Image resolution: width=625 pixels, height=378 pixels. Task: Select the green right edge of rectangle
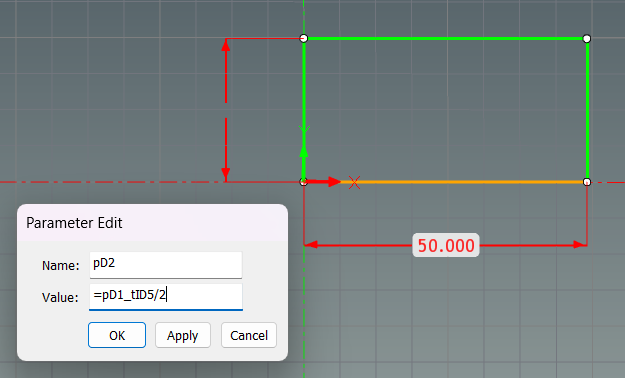588,110
